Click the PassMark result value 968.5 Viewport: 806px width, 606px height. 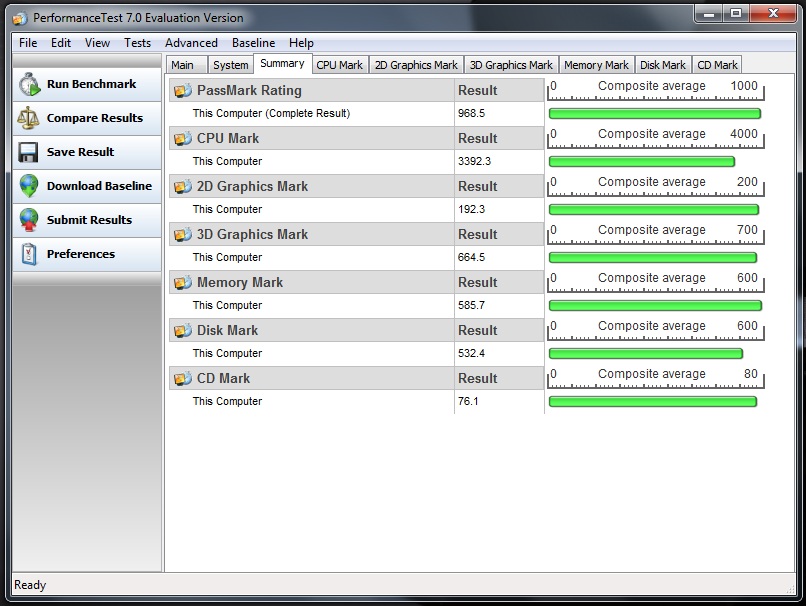point(471,113)
